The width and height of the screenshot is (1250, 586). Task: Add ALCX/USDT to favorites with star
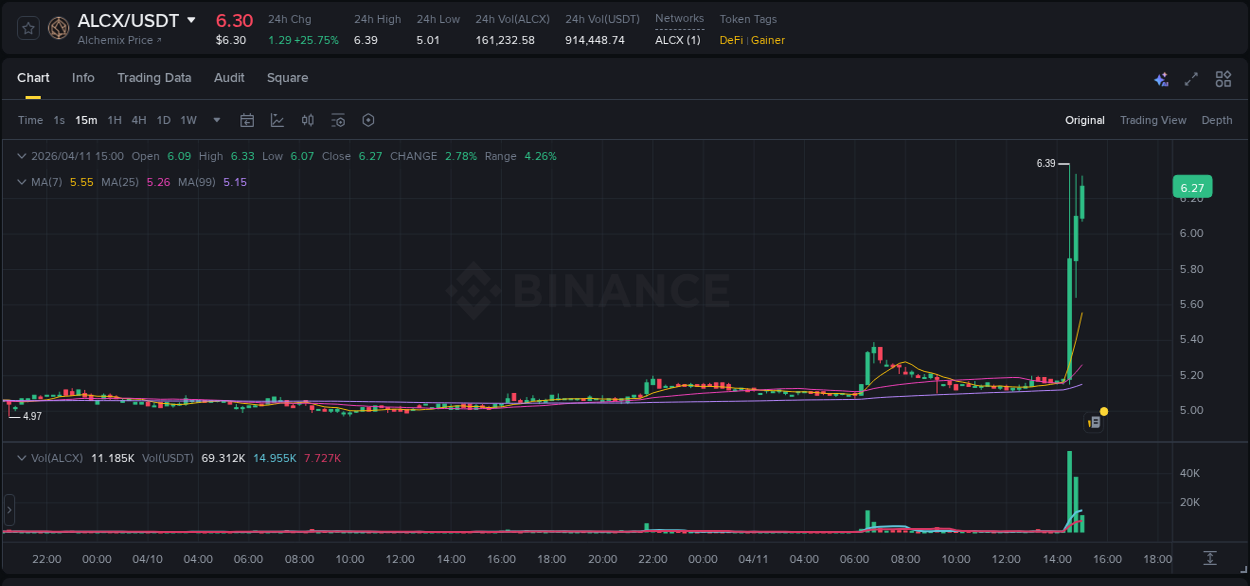coord(29,28)
